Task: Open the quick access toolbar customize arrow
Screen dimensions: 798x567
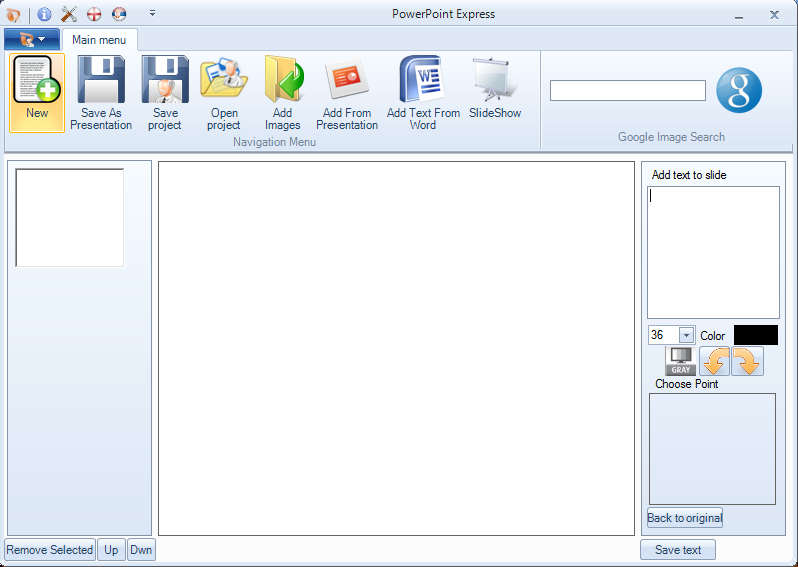Action: pyautogui.click(x=152, y=14)
